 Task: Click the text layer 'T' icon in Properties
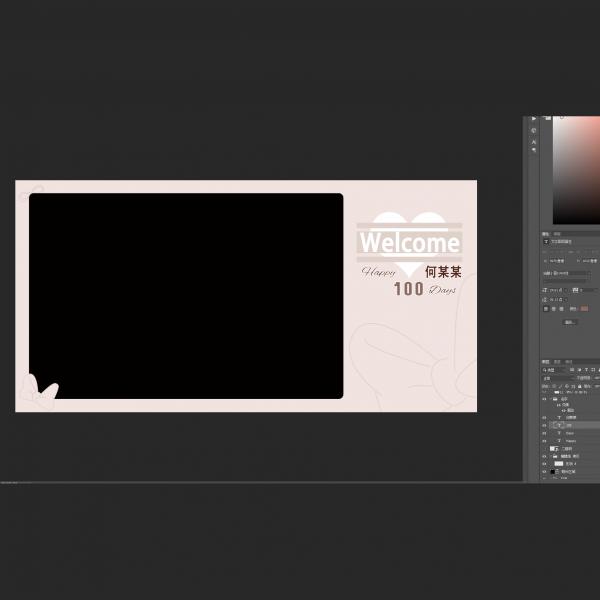pos(546,242)
